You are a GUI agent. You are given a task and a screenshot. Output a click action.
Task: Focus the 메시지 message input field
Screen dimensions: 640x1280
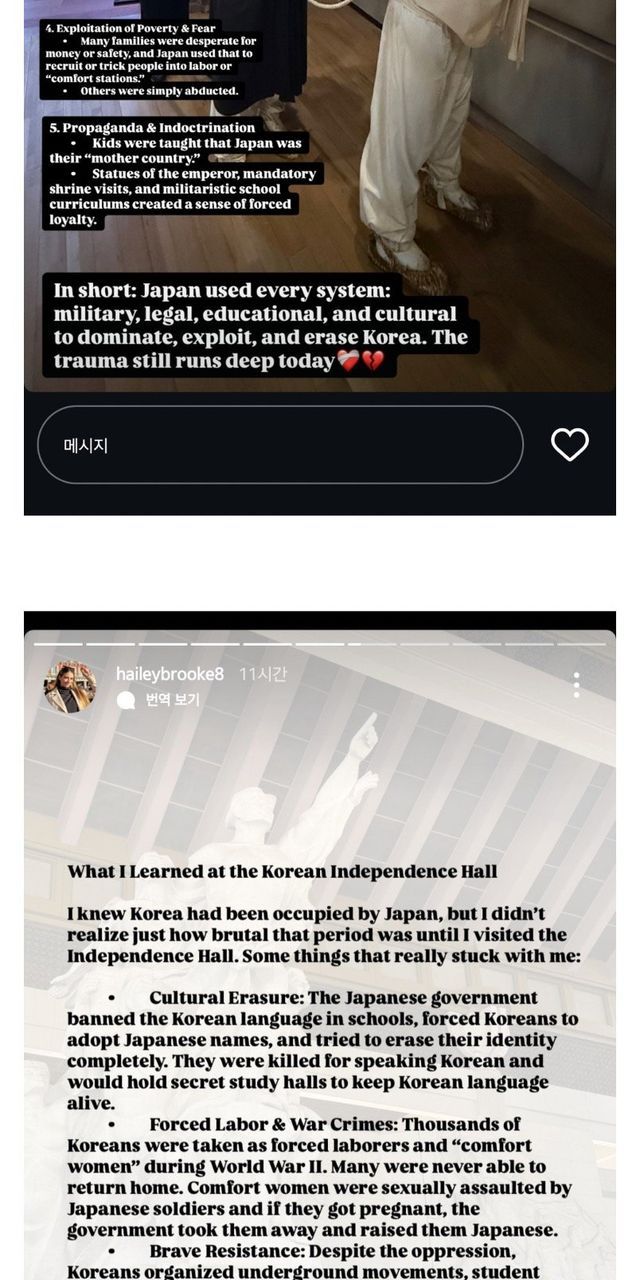[280, 445]
